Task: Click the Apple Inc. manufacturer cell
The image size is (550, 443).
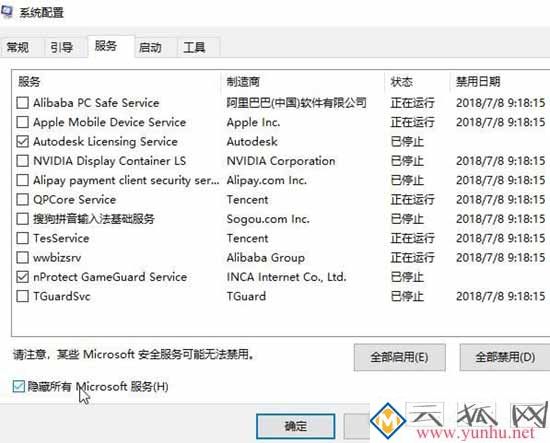Action: [x=253, y=122]
